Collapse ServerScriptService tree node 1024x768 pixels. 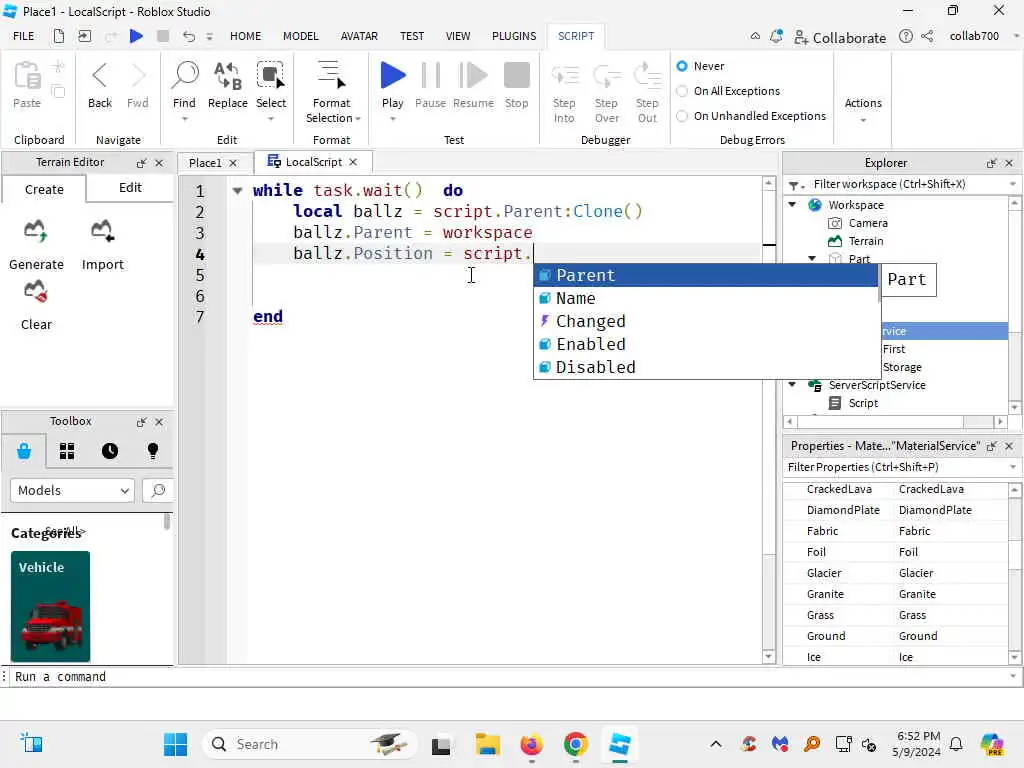pos(792,385)
